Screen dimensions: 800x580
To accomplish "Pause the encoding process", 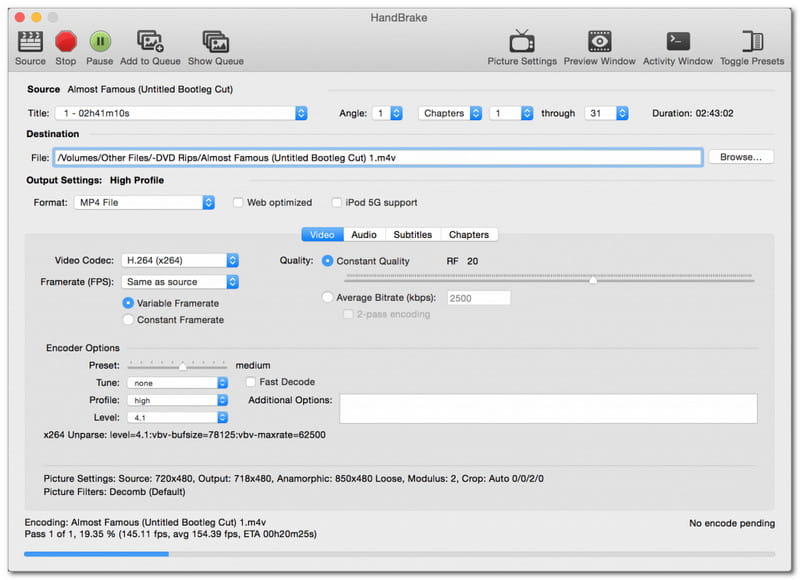I will pyautogui.click(x=100, y=41).
